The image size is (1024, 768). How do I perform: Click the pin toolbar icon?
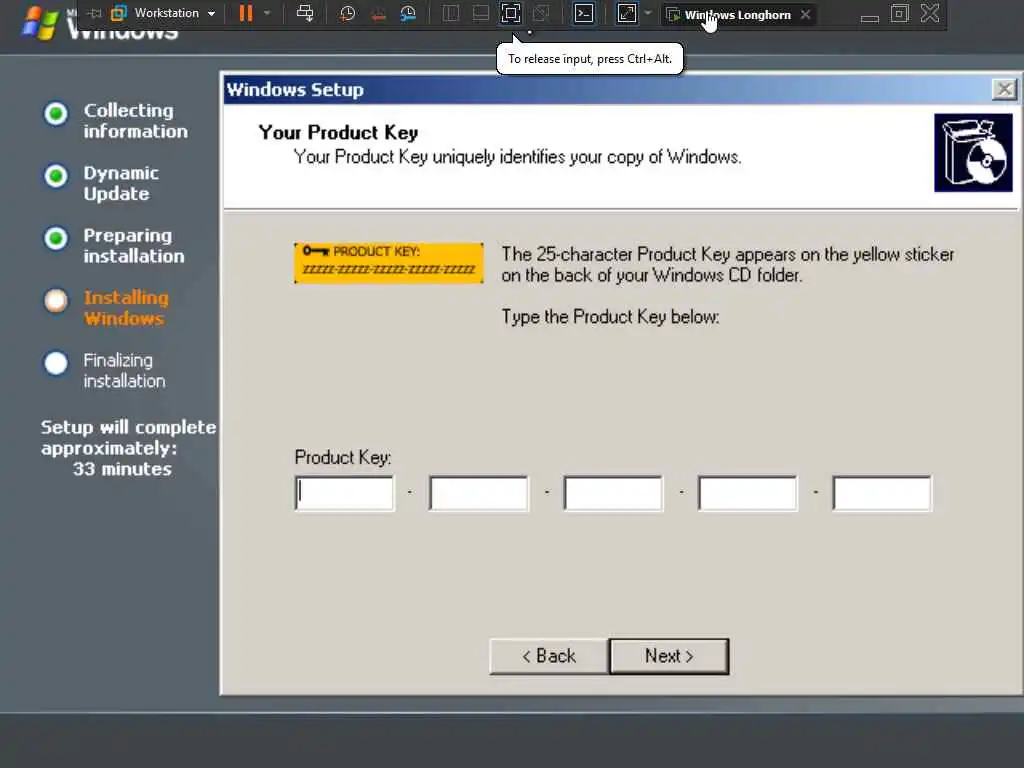coord(95,13)
